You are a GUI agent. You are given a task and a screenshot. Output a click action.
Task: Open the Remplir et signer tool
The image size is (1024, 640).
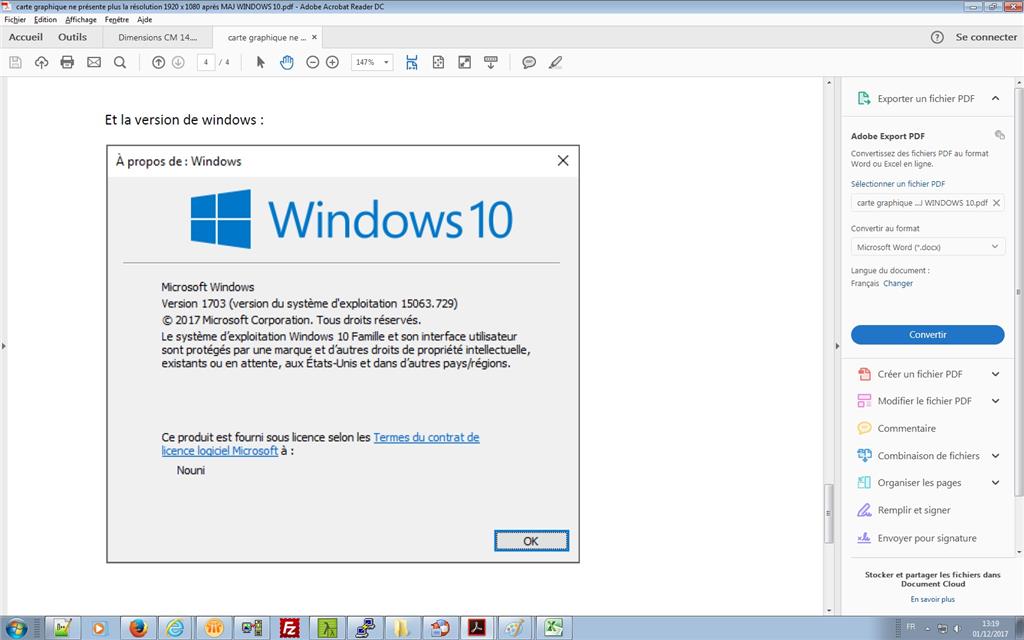click(x=914, y=510)
